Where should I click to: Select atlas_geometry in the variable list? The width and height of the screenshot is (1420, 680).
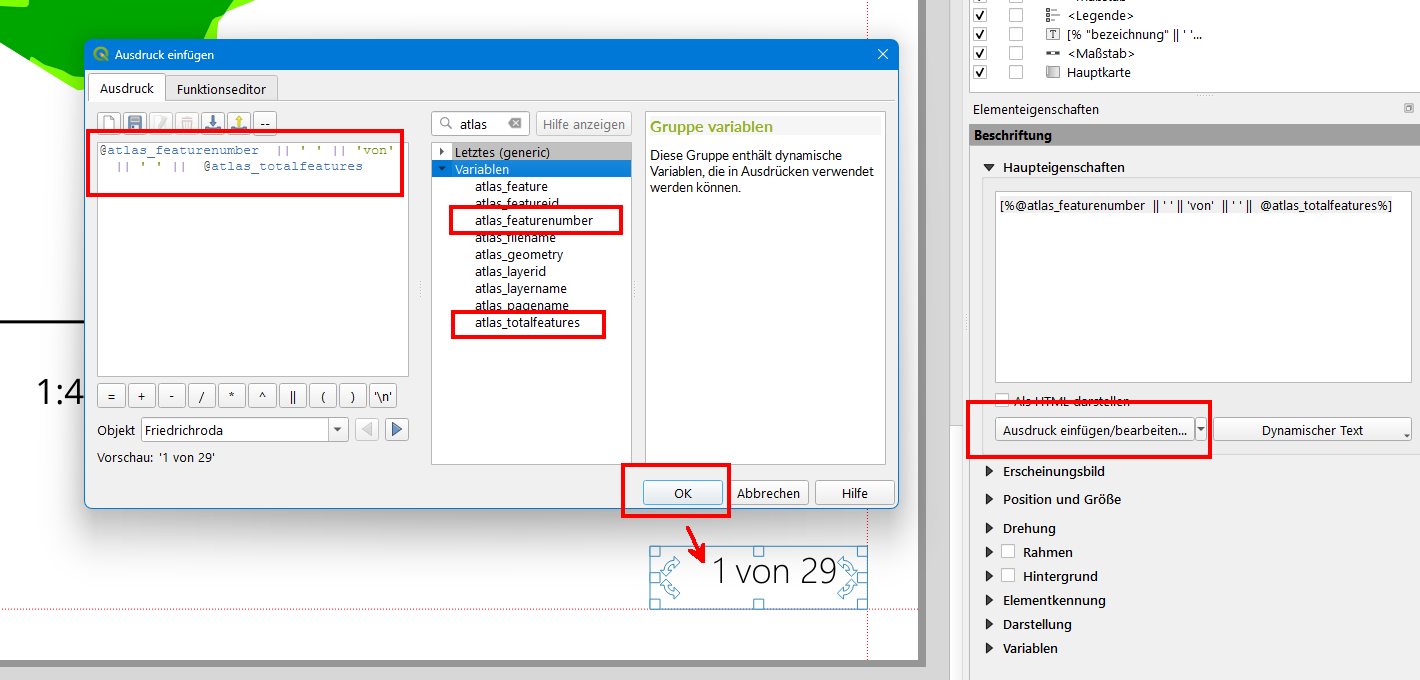tap(519, 254)
